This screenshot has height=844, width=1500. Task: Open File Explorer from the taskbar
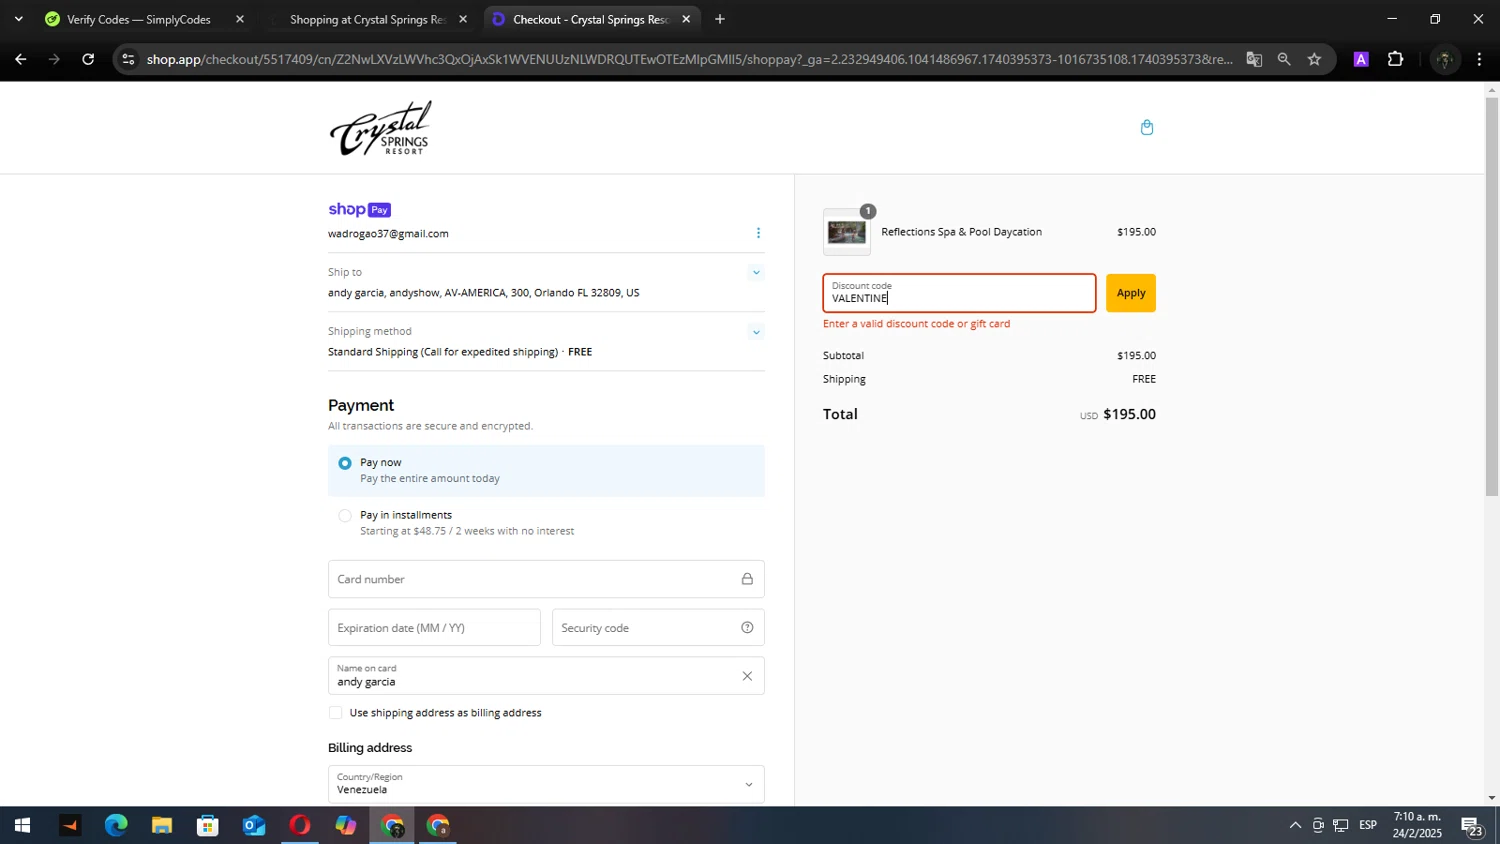pyautogui.click(x=162, y=826)
